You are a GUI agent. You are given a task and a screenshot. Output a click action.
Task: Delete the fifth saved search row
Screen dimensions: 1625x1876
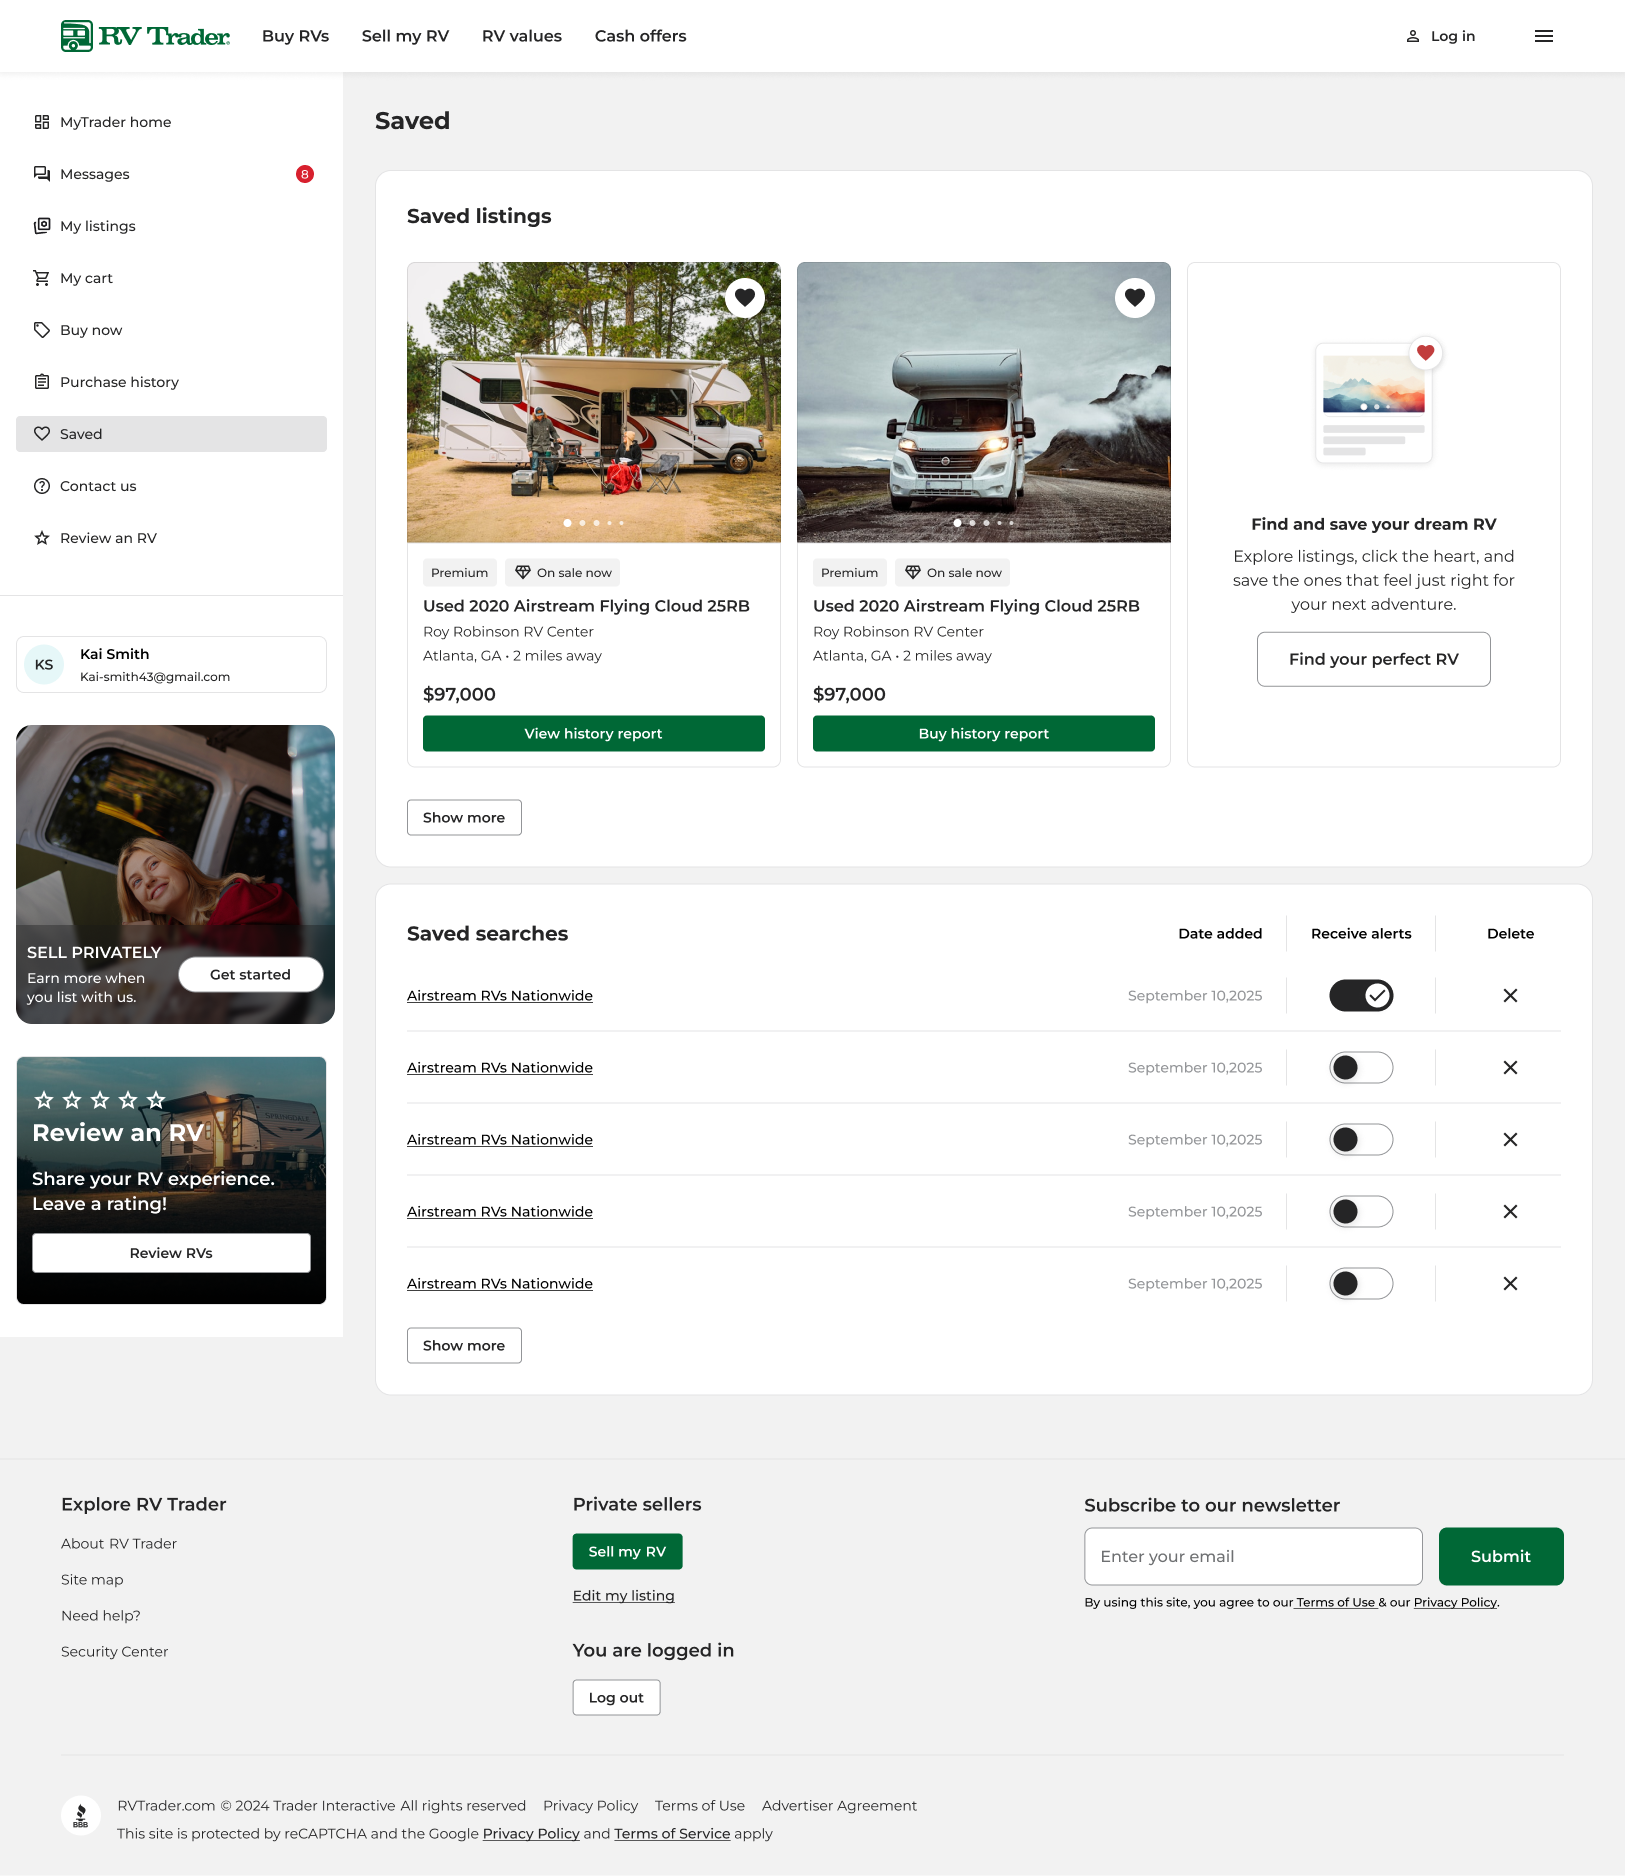(1510, 1284)
